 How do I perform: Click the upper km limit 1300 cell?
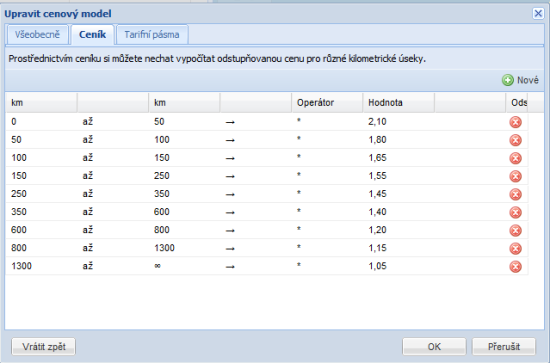[x=164, y=248]
